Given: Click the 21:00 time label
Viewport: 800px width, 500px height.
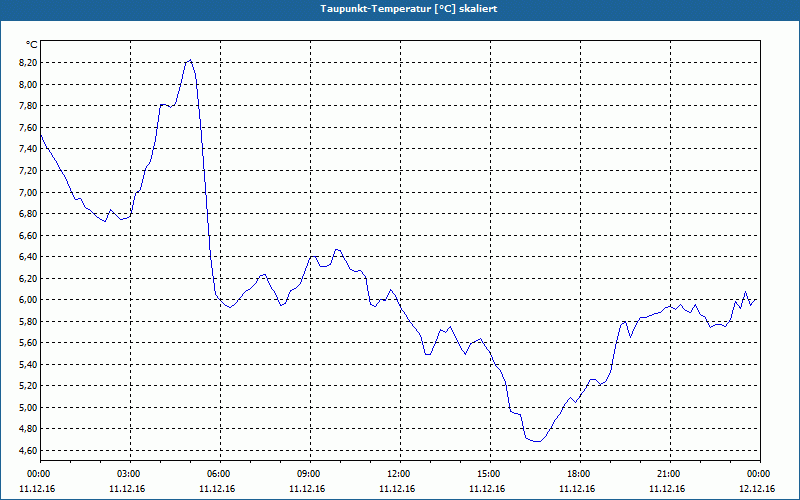Looking at the screenshot, I should coord(670,474).
